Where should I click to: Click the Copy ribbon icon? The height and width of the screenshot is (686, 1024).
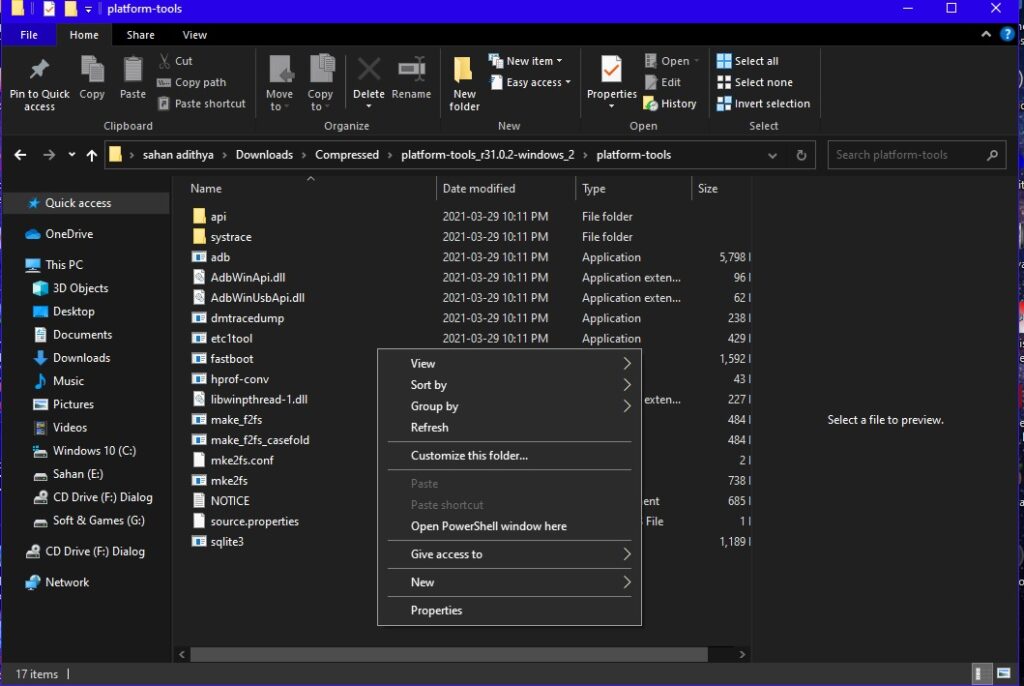[x=92, y=70]
